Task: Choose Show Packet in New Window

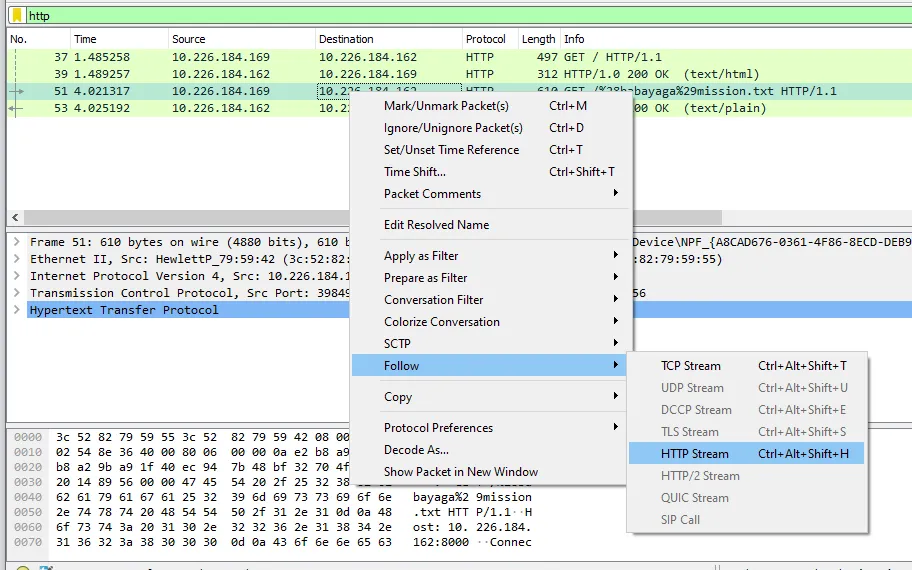Action: [x=490, y=472]
